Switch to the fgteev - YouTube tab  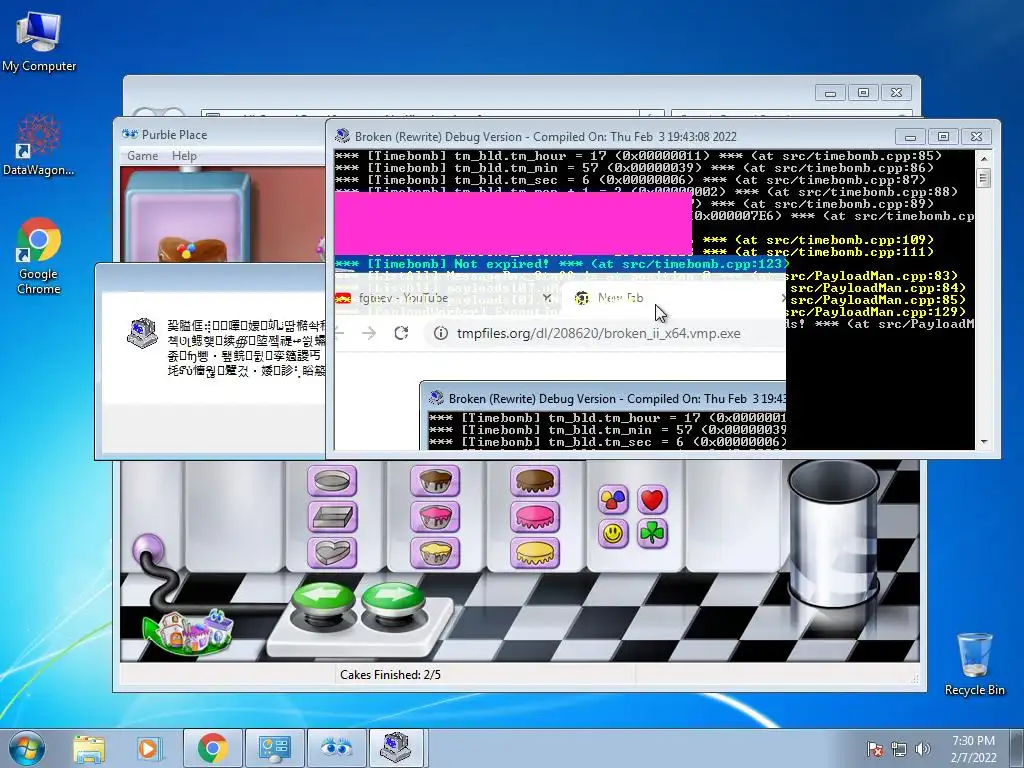pyautogui.click(x=403, y=298)
